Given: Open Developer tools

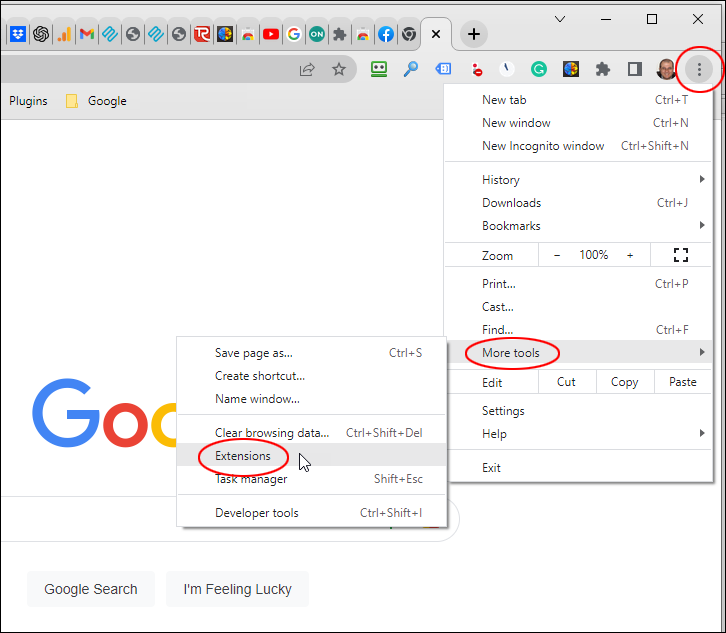Looking at the screenshot, I should [x=312, y=513].
